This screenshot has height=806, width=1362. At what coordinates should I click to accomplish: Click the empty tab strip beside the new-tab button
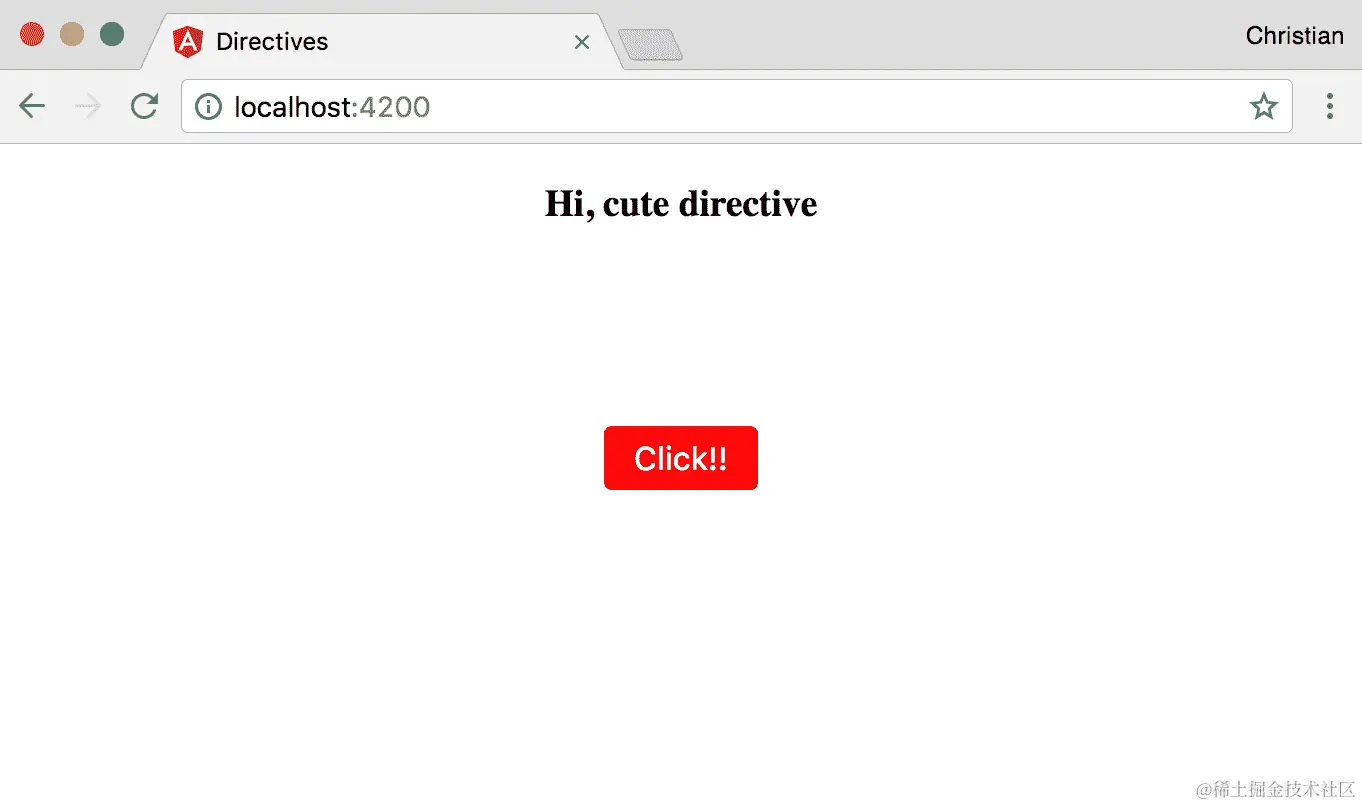tap(950, 40)
